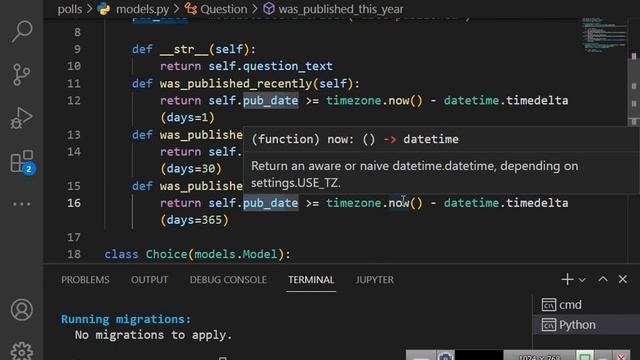
Task: Open the terminal launch profile dropdown arrow
Action: [x=582, y=280]
